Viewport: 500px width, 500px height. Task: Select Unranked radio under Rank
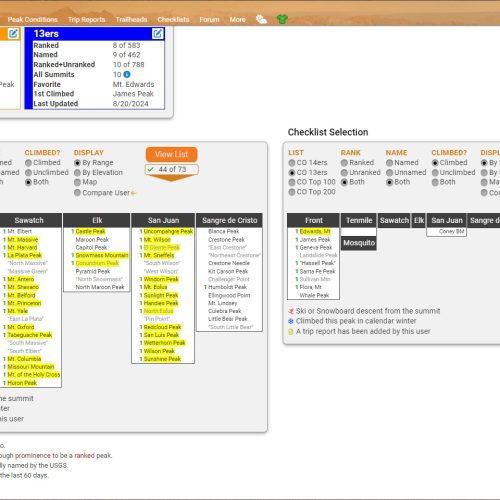pos(344,173)
